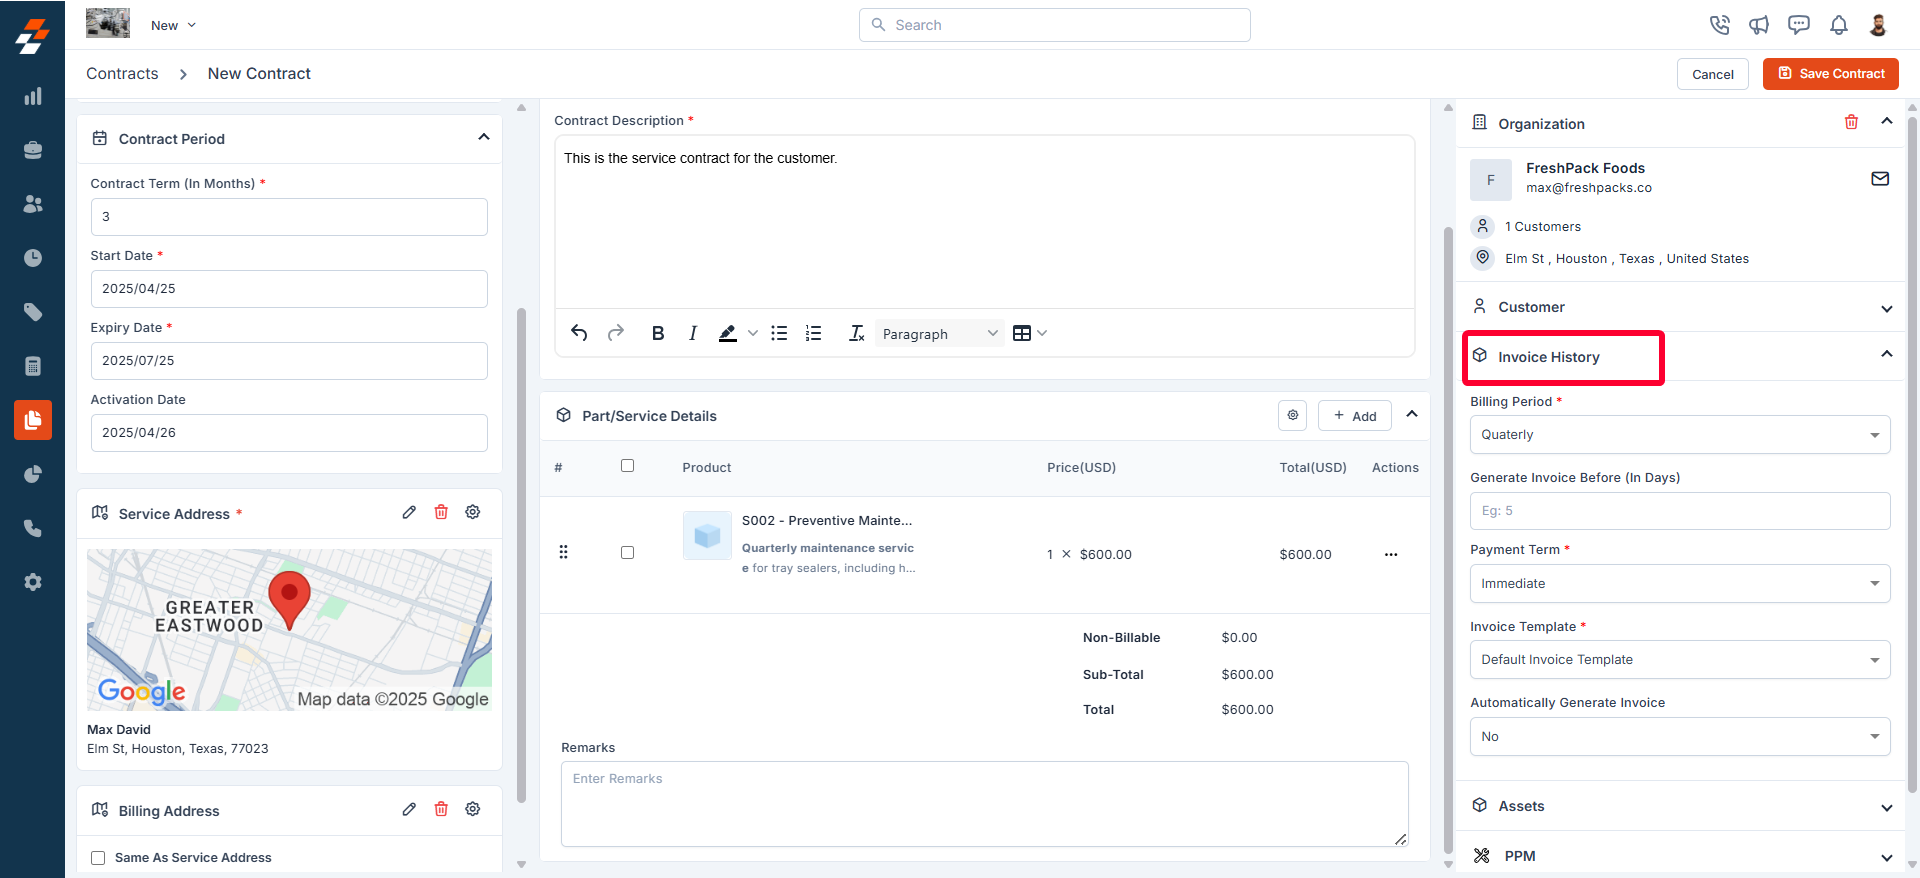Open the highlighted contracts sidebar icon

(x=33, y=420)
